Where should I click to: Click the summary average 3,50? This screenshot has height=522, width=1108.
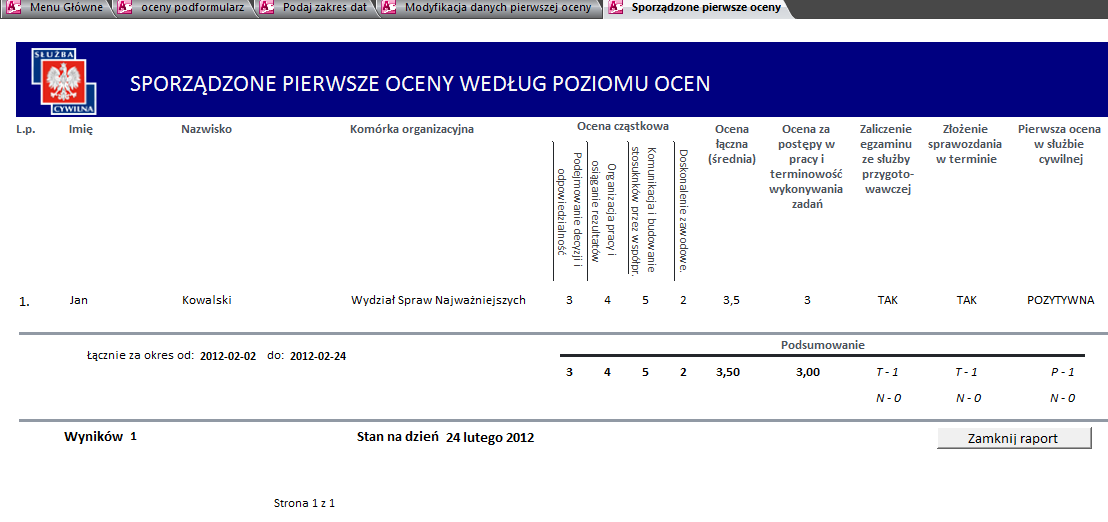coord(728,372)
